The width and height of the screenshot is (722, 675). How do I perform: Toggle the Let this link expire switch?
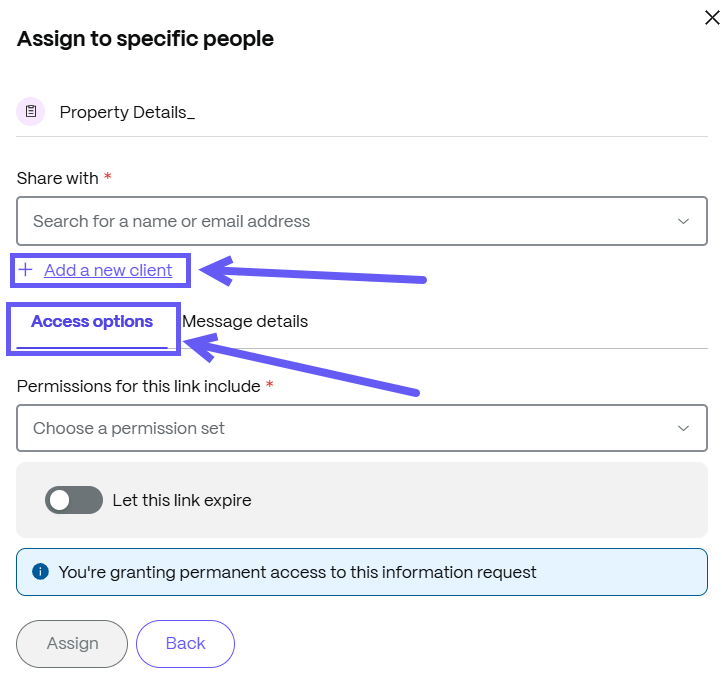(74, 500)
